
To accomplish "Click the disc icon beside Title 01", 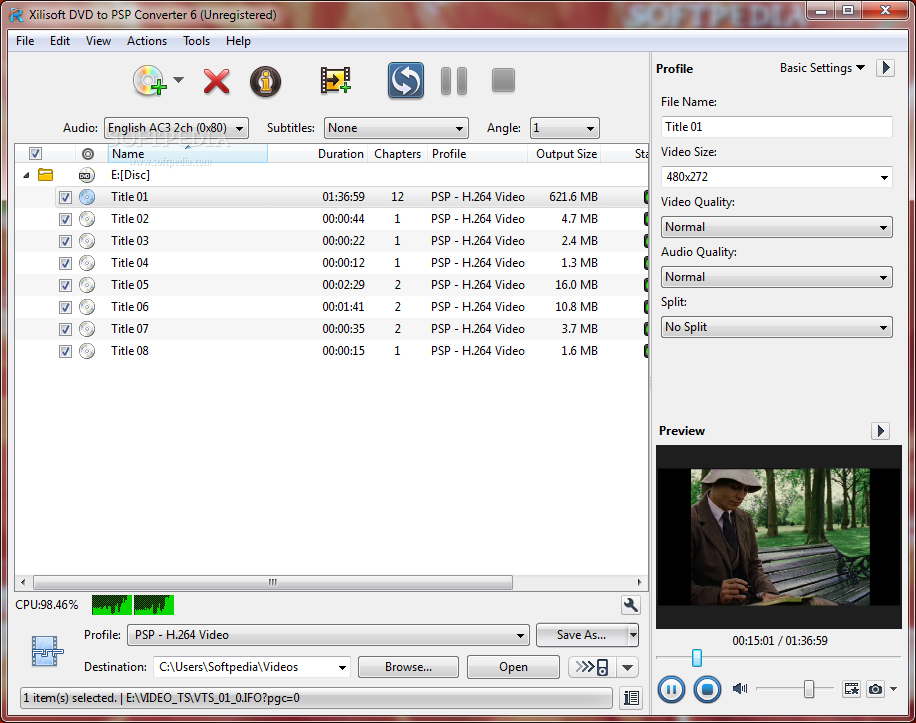I will [87, 197].
